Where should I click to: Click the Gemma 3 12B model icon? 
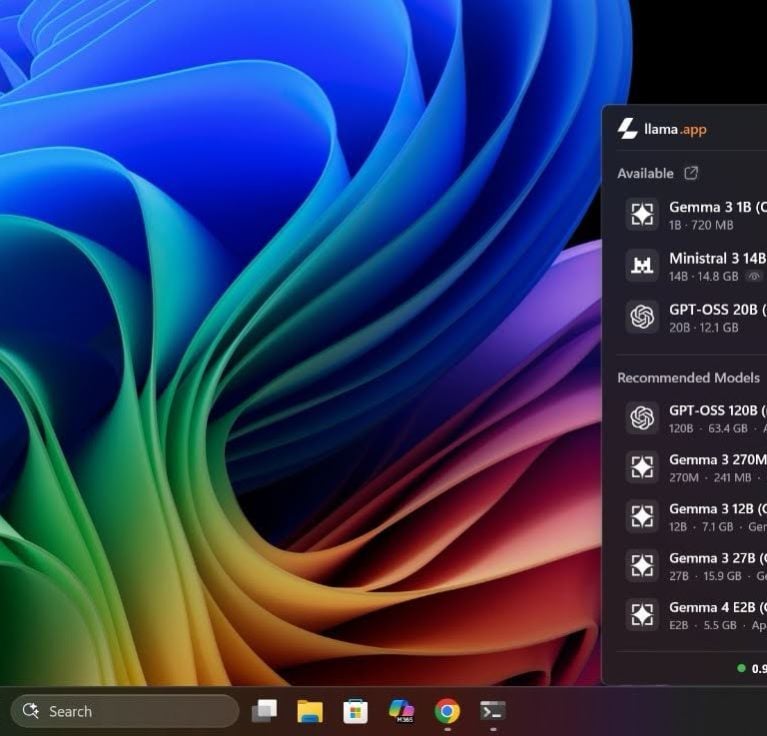642,516
